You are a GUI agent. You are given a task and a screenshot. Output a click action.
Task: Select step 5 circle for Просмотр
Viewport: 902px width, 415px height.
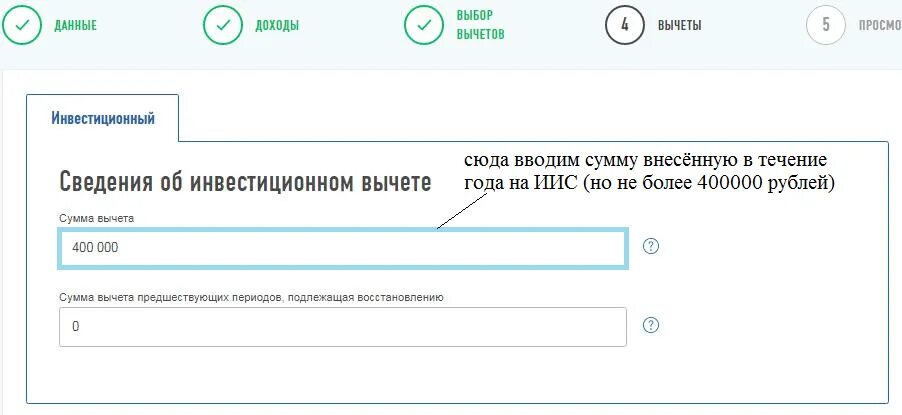pyautogui.click(x=826, y=25)
